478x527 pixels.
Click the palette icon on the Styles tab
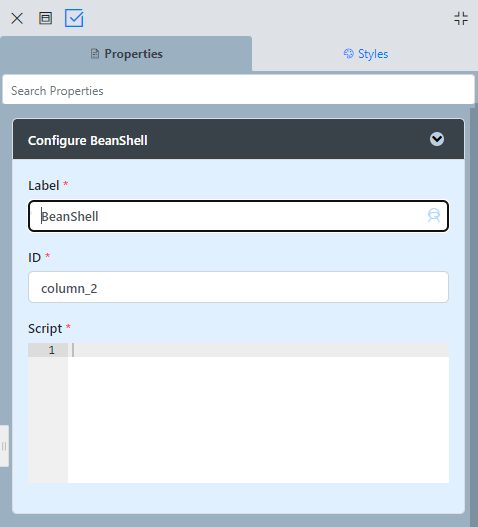coord(349,53)
